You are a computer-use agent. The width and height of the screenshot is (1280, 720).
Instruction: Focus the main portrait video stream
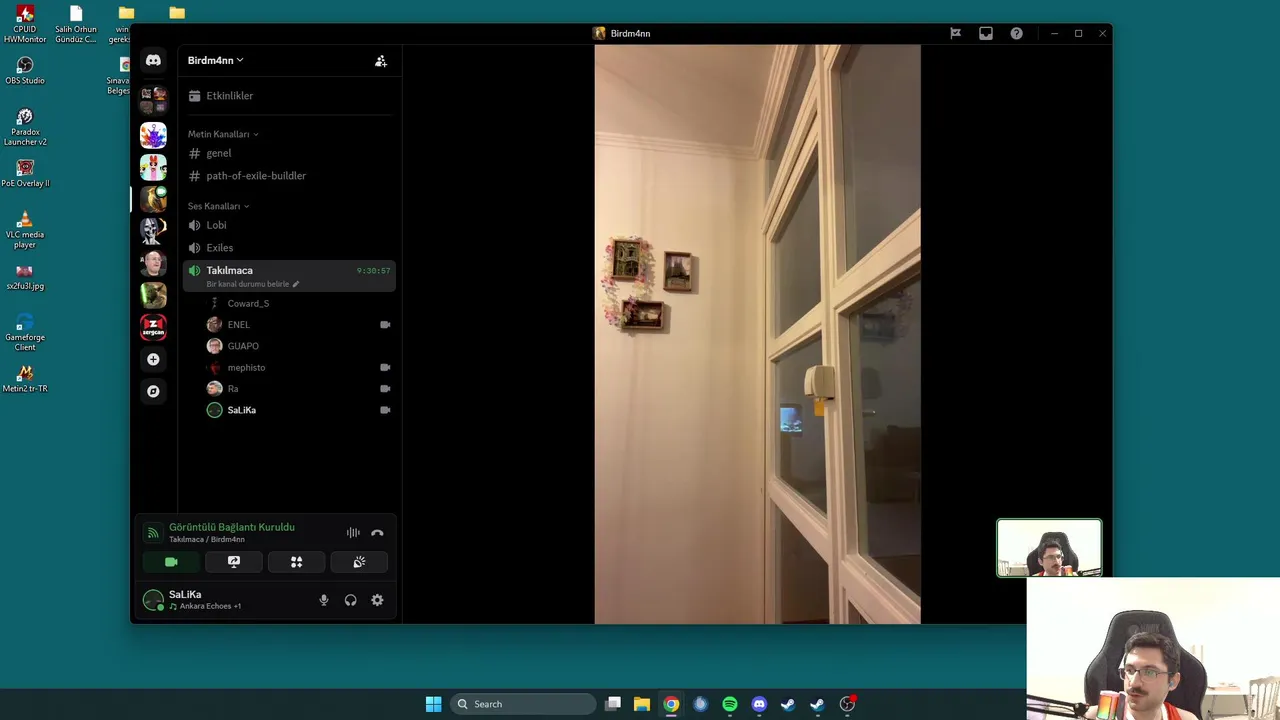click(757, 334)
